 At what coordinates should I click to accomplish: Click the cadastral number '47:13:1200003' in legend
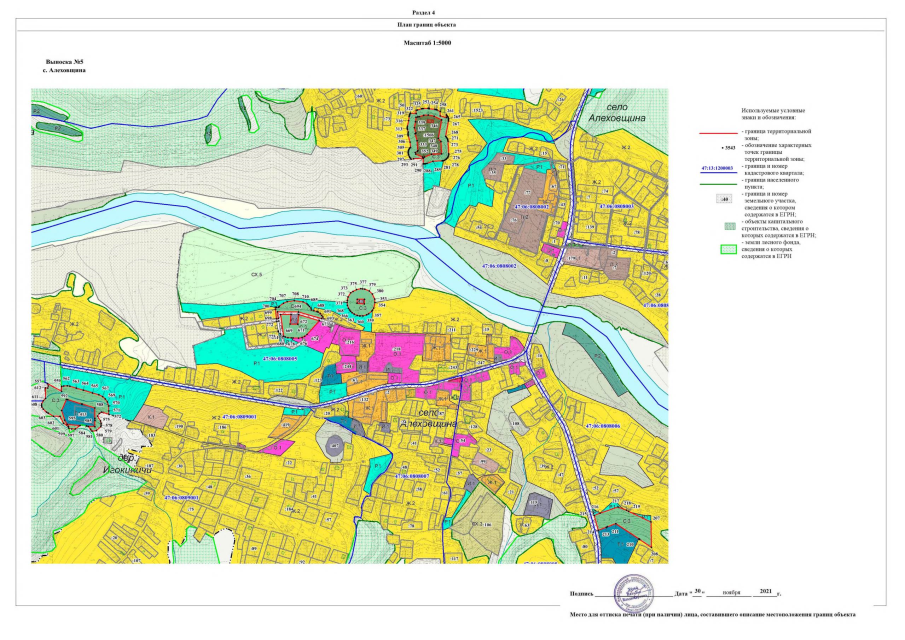point(720,170)
